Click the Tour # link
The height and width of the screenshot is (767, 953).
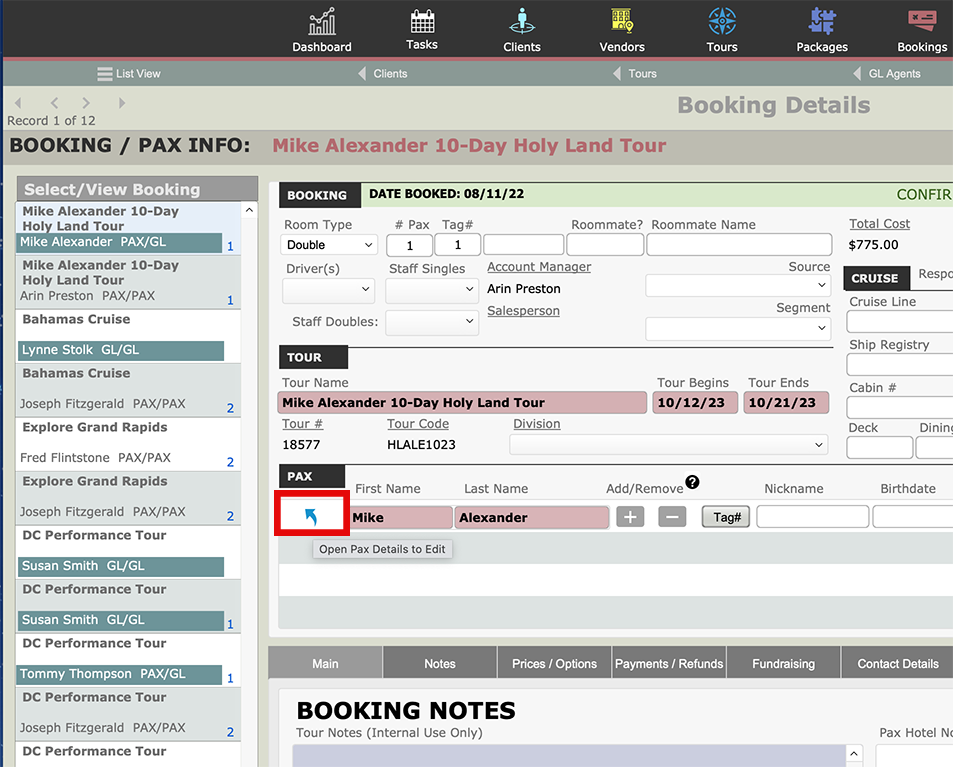point(302,424)
